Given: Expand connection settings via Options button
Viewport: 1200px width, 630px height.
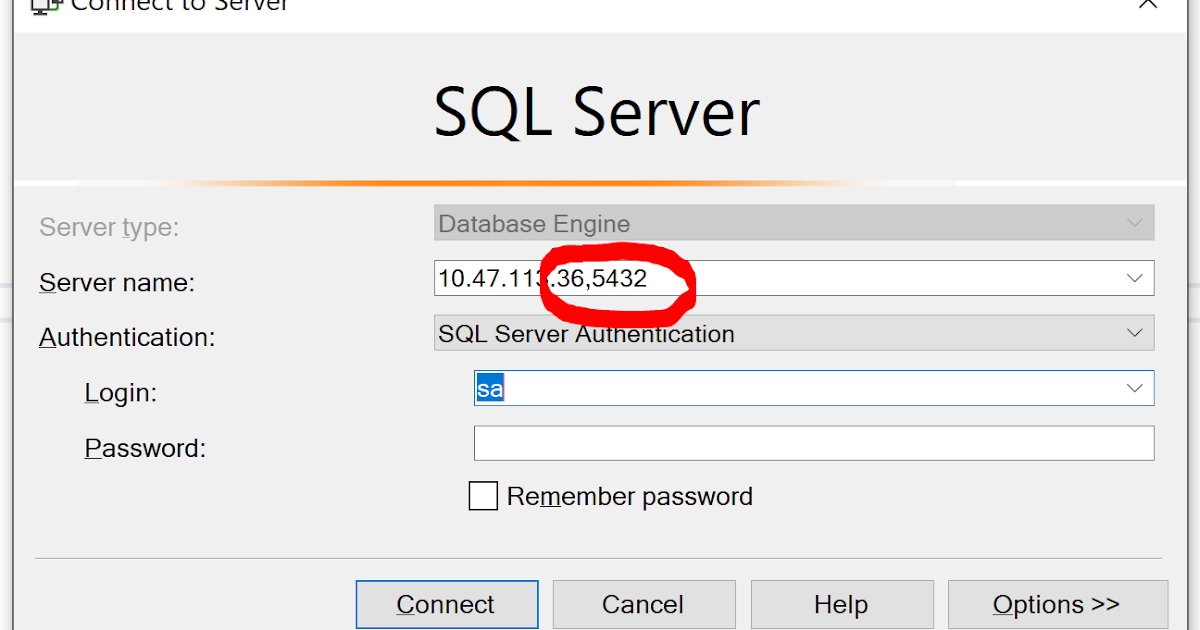Looking at the screenshot, I should [x=1057, y=604].
